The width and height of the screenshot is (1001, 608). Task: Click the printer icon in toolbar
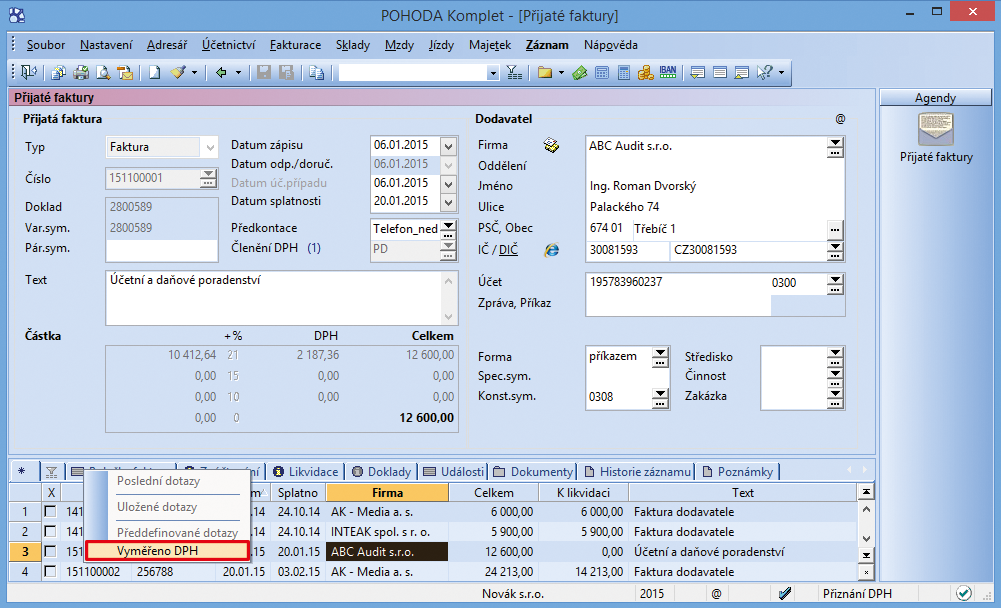tap(81, 72)
